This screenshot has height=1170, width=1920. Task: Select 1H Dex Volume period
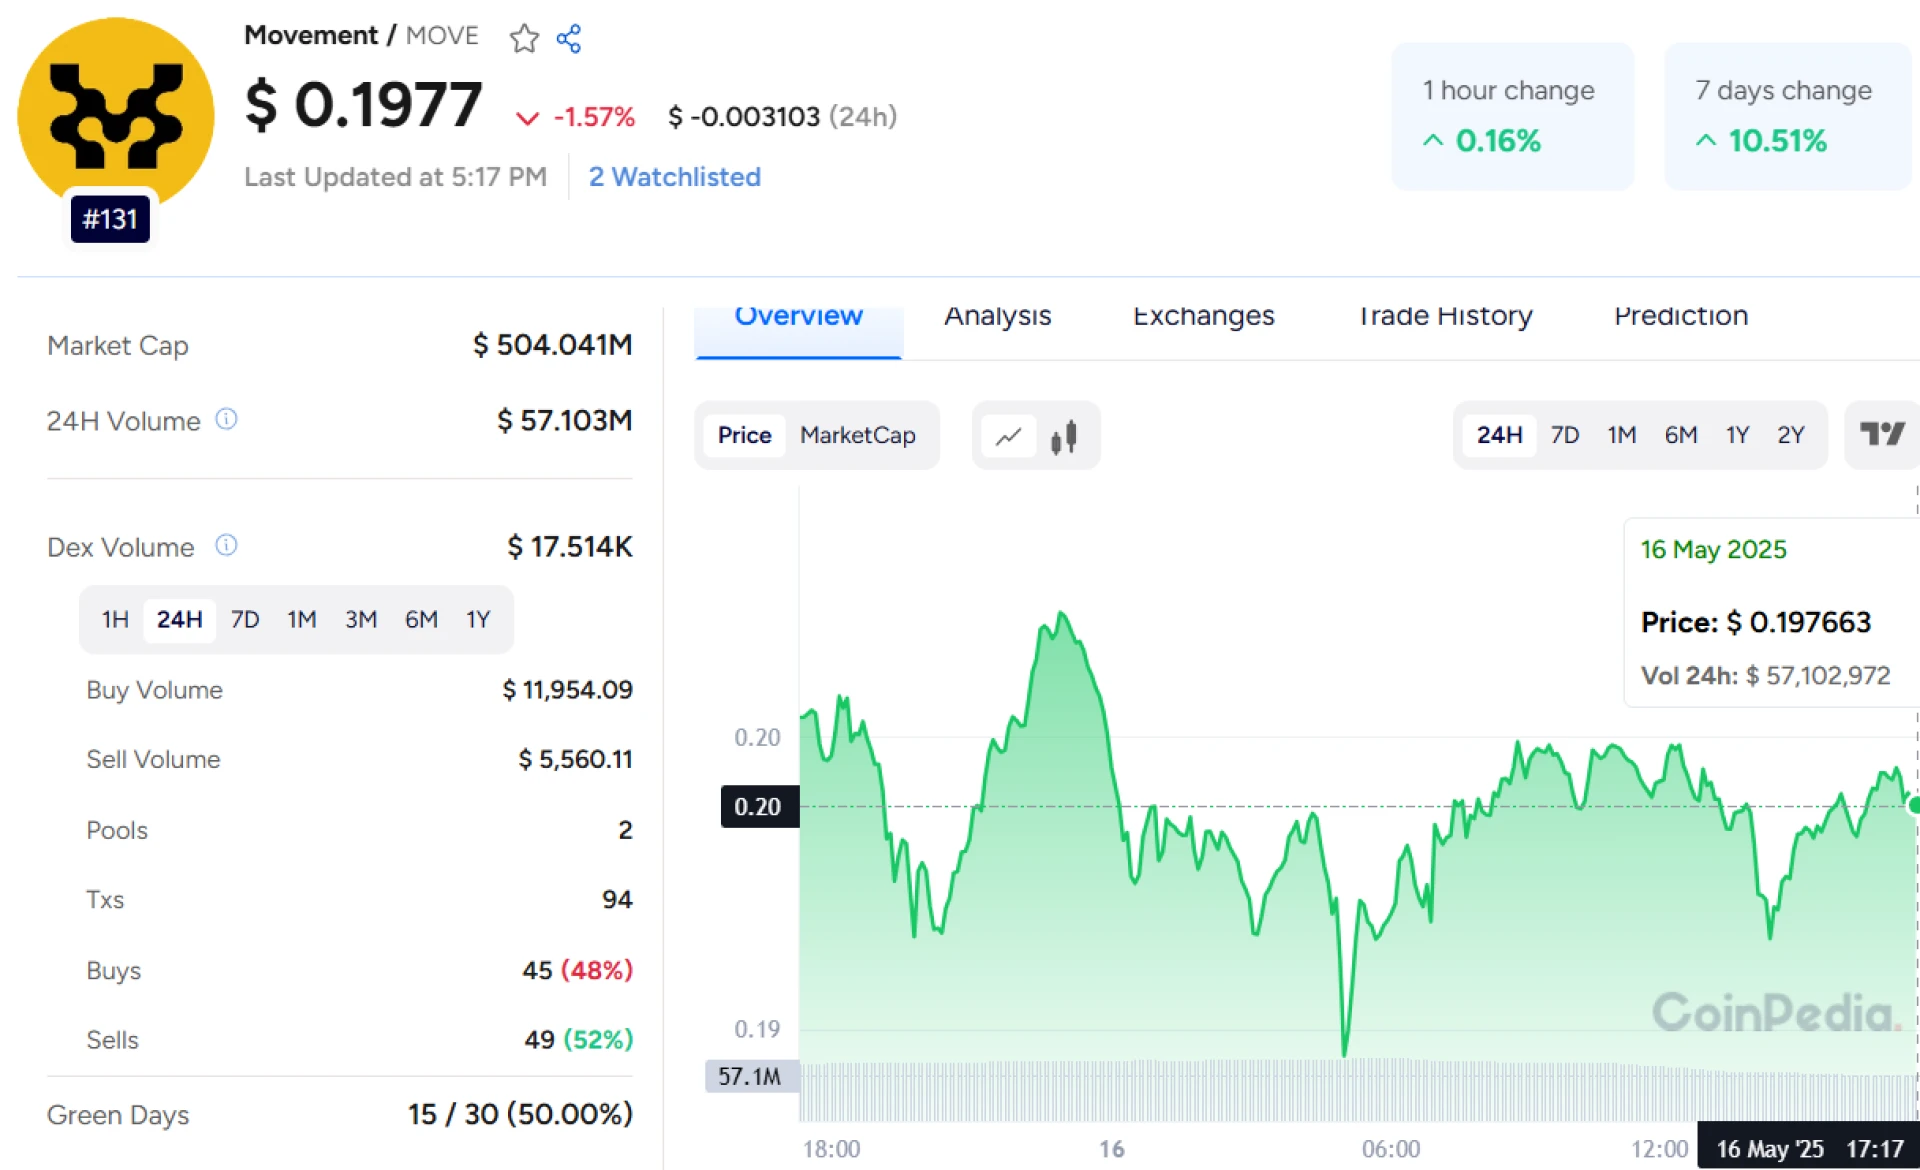coord(115,619)
